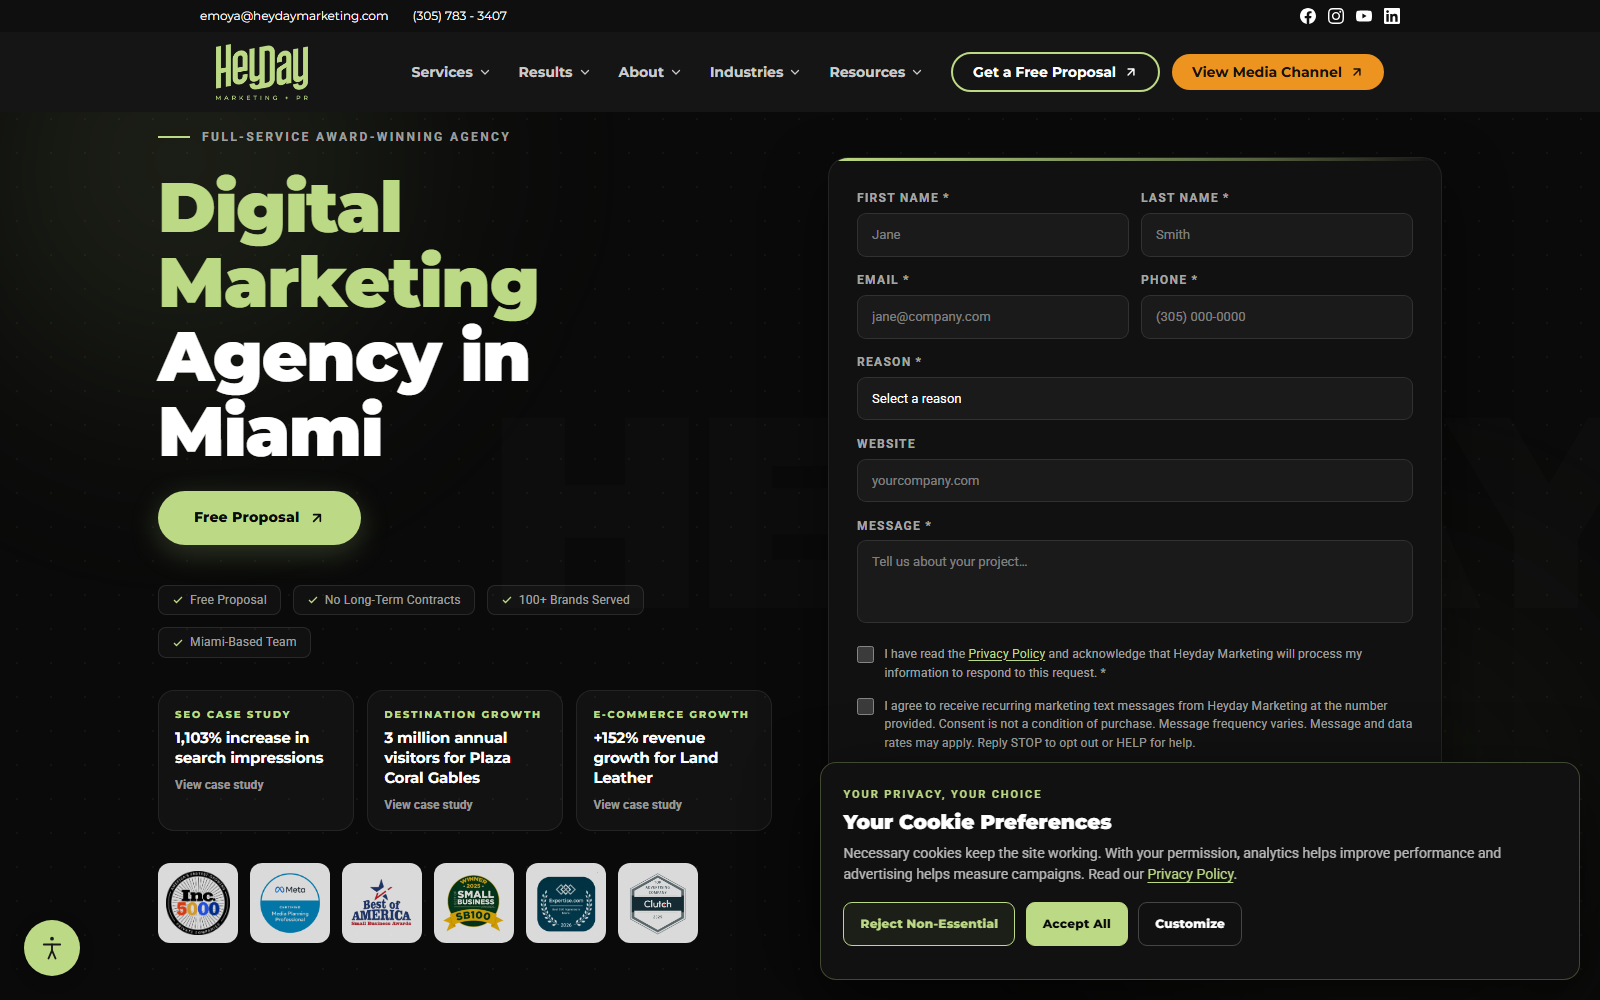
Task: Click the First Name input field
Action: pyautogui.click(x=992, y=235)
